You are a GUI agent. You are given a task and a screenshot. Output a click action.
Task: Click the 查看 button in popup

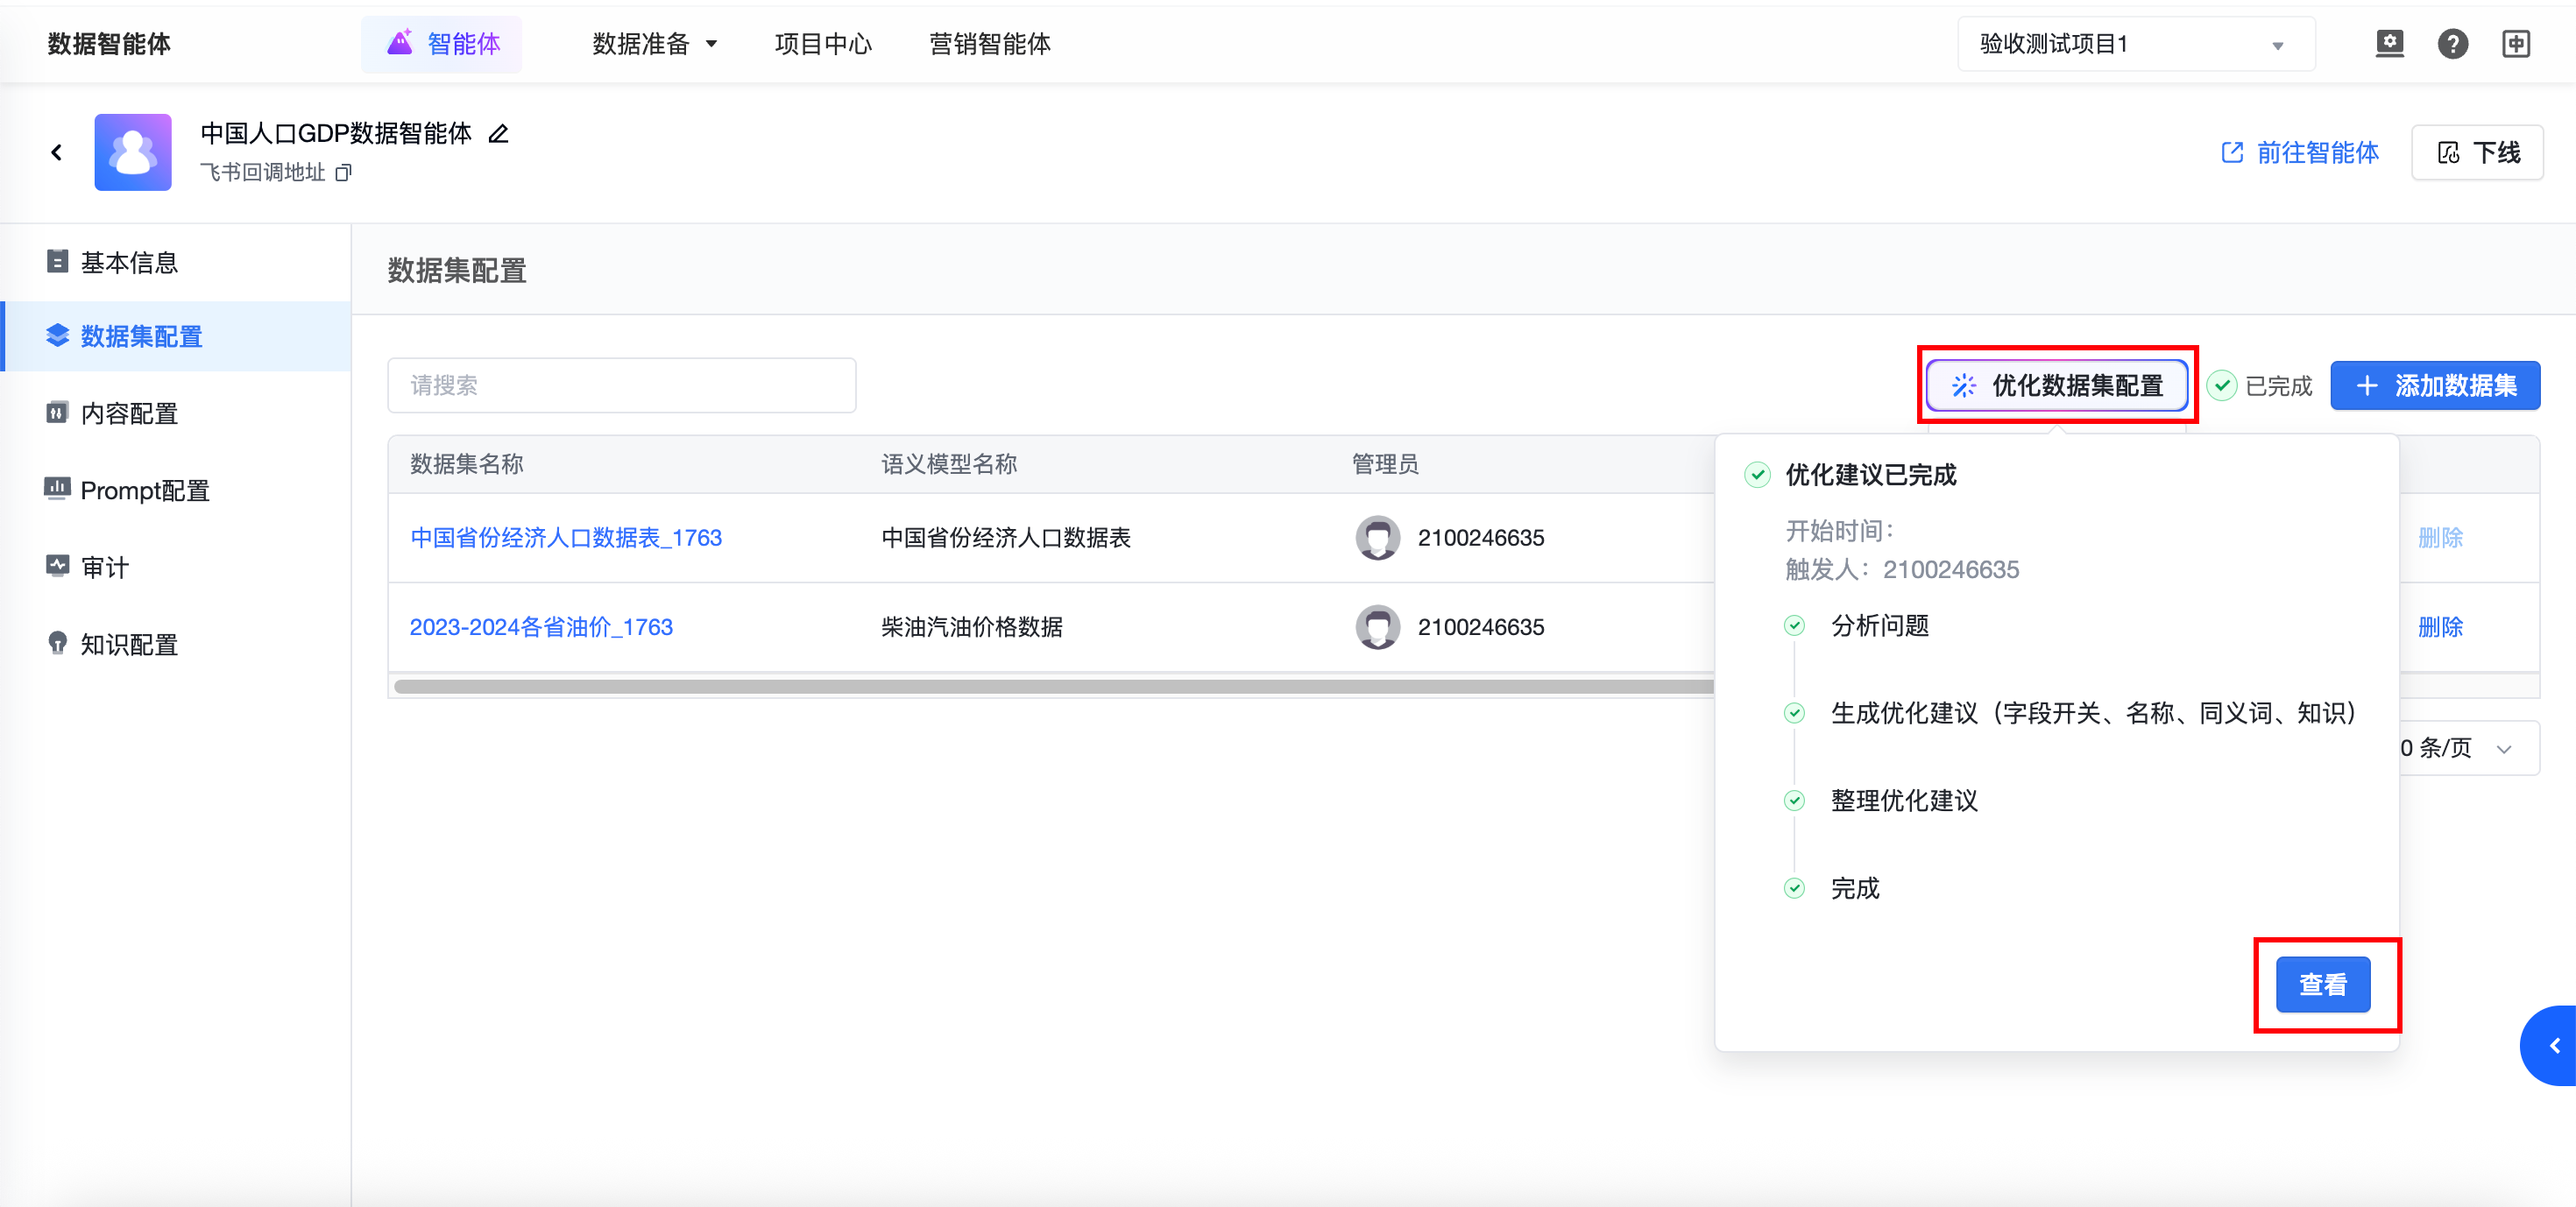coord(2322,984)
